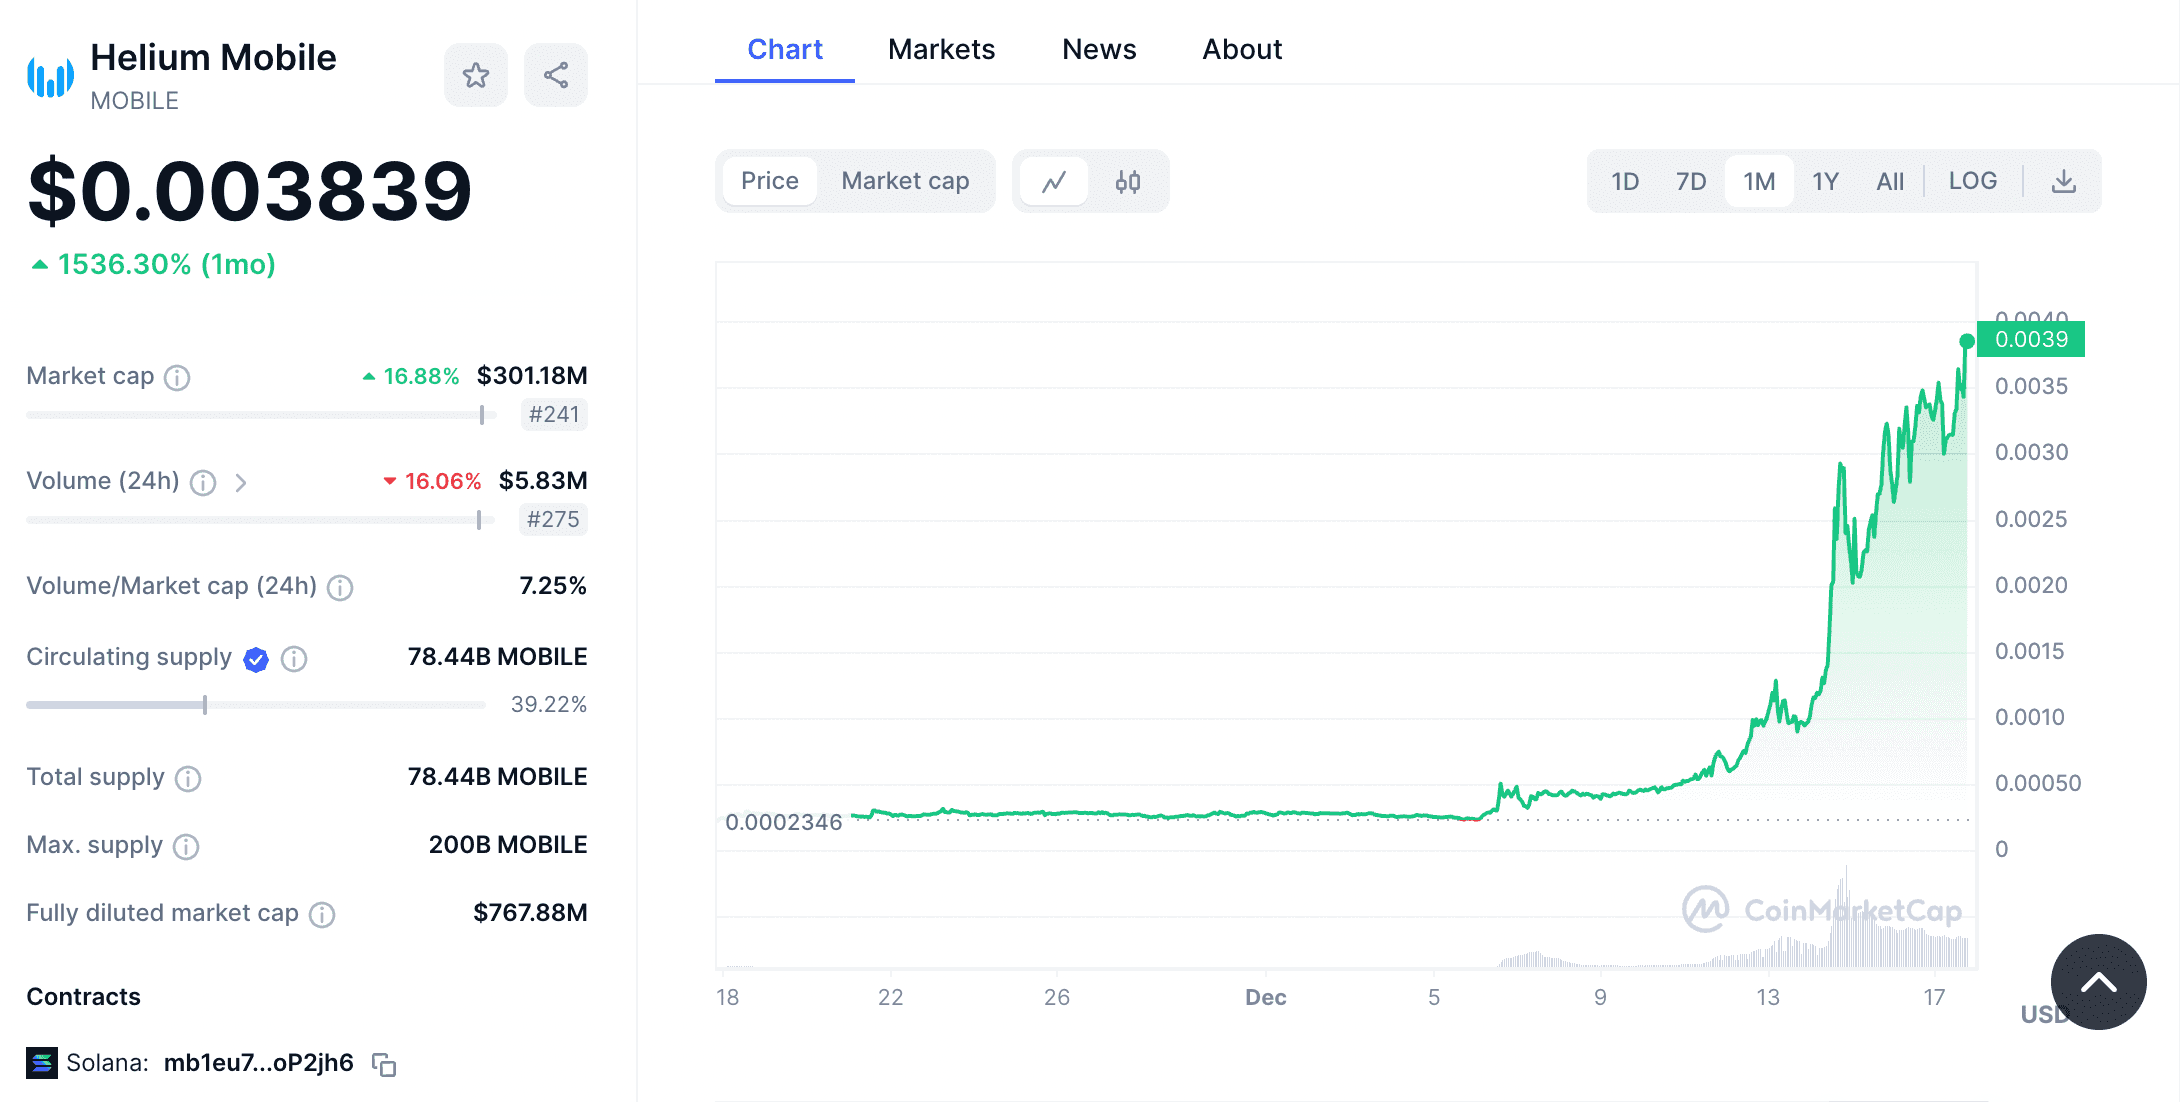Image resolution: width=2180 pixels, height=1102 pixels.
Task: Set chart range to 1Y
Action: click(1825, 181)
